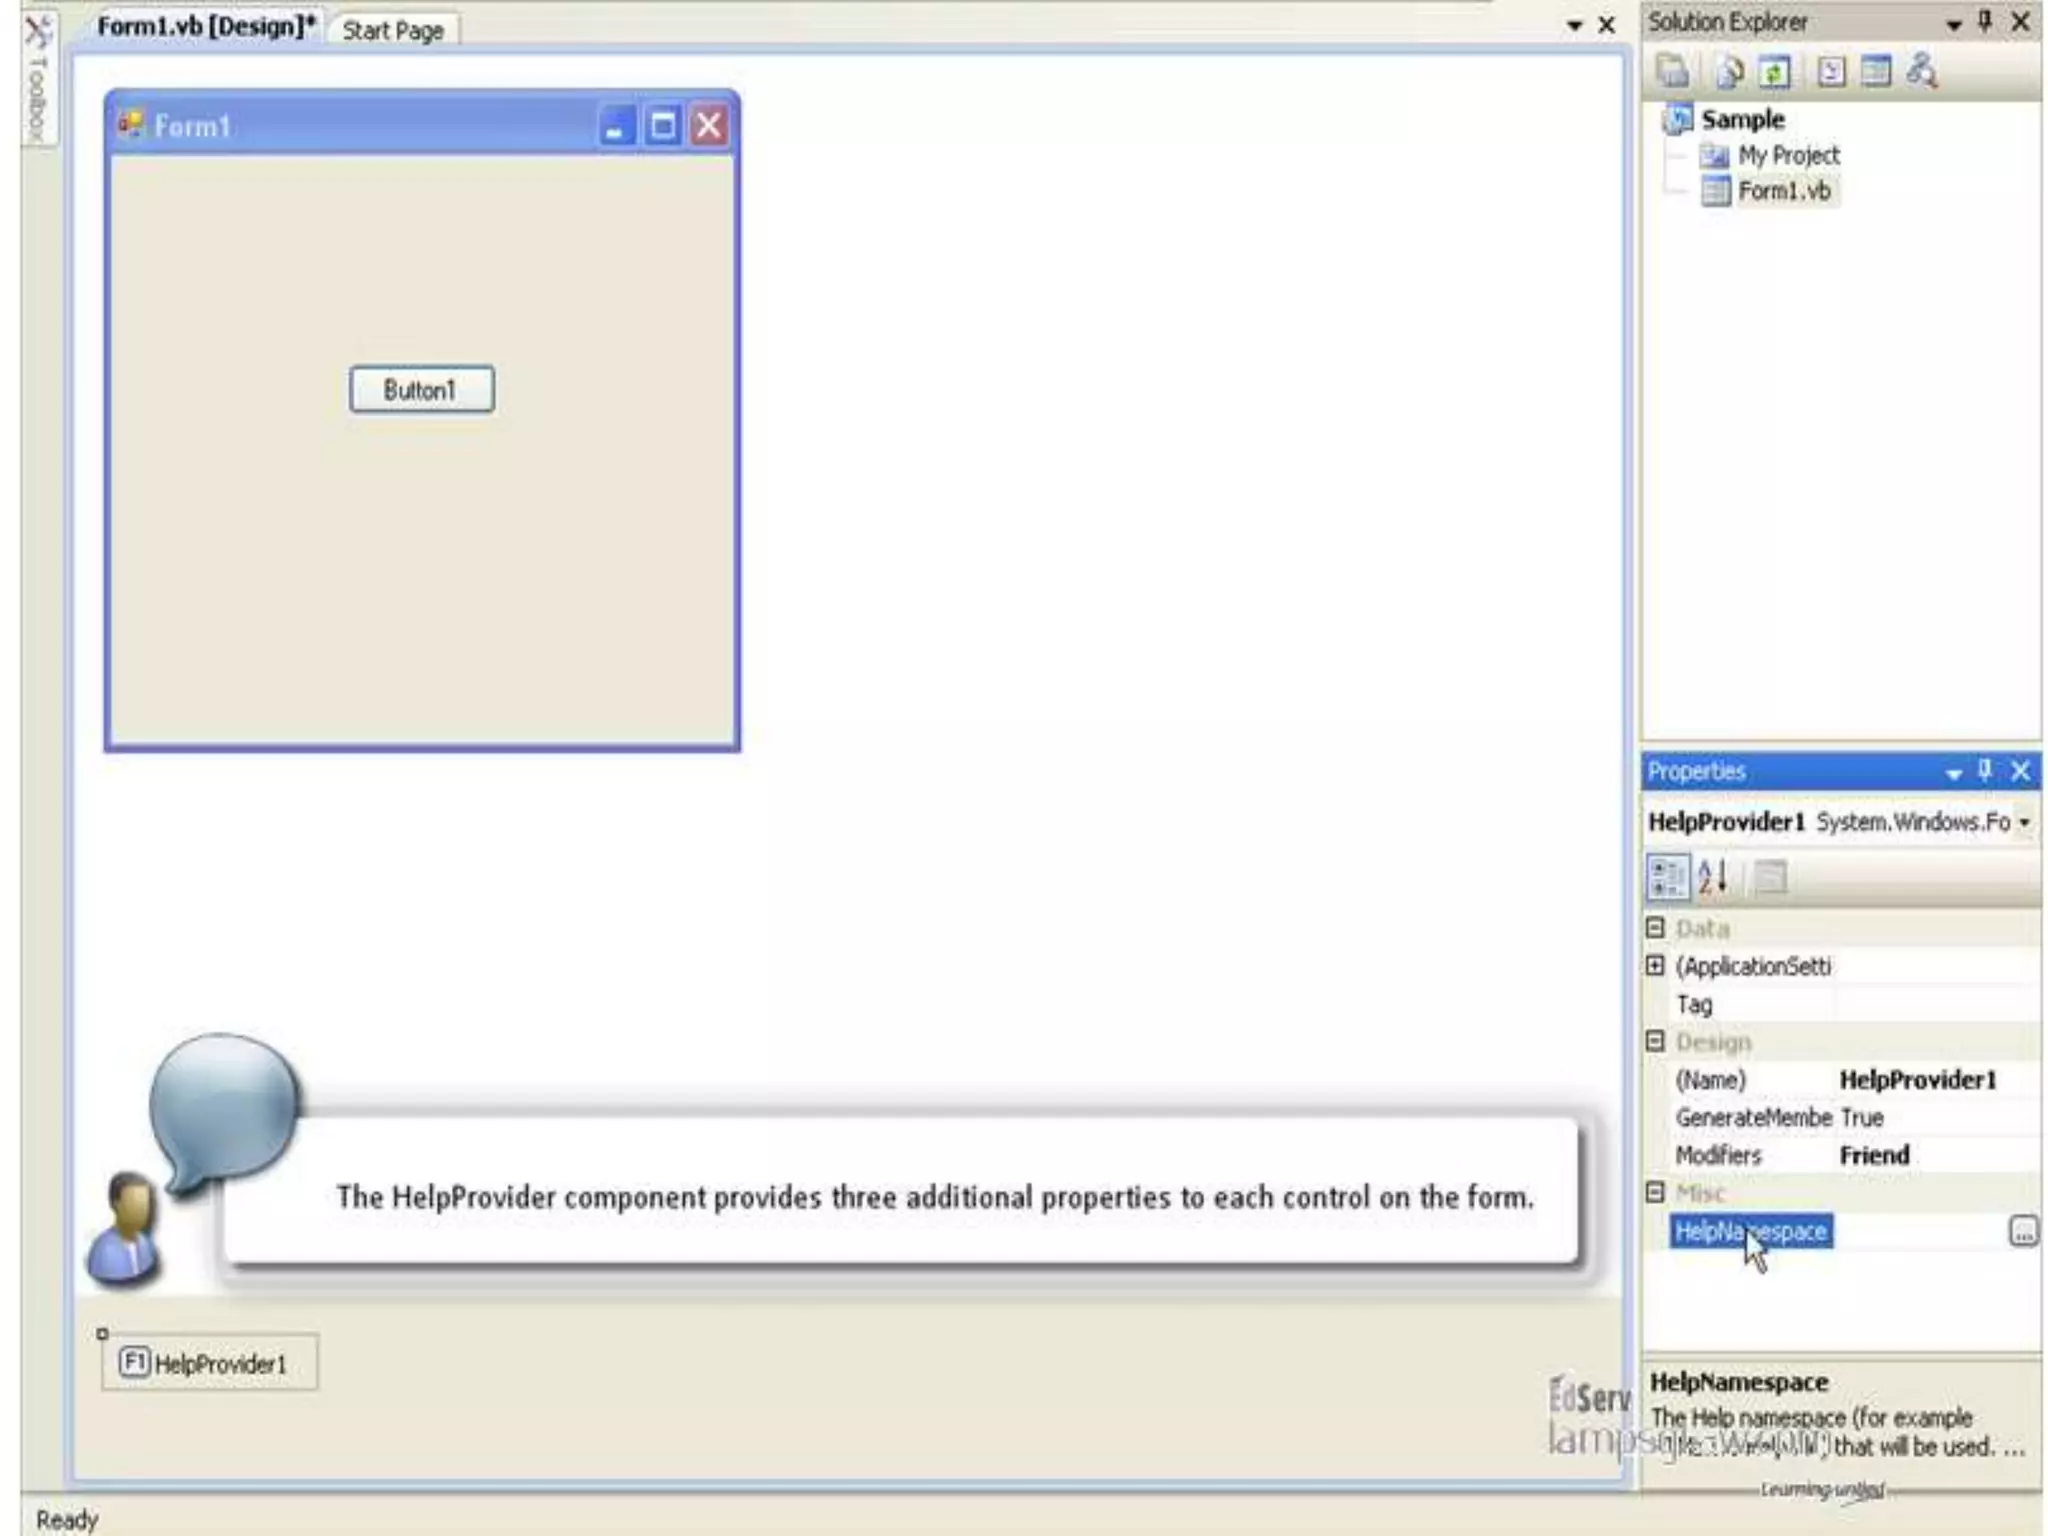
Task: Switch to the Start Page tab
Action: [393, 30]
